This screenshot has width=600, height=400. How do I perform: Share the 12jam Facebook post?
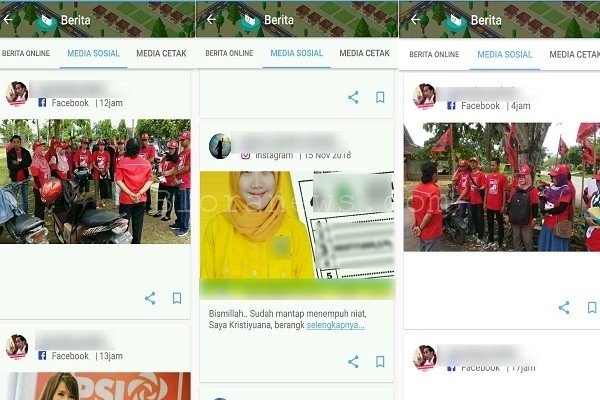point(150,298)
